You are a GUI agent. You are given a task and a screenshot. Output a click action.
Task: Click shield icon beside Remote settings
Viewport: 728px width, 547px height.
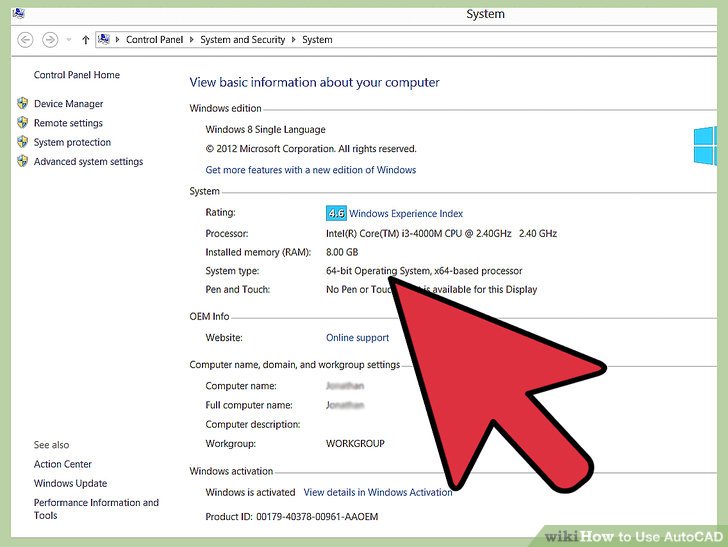22,122
